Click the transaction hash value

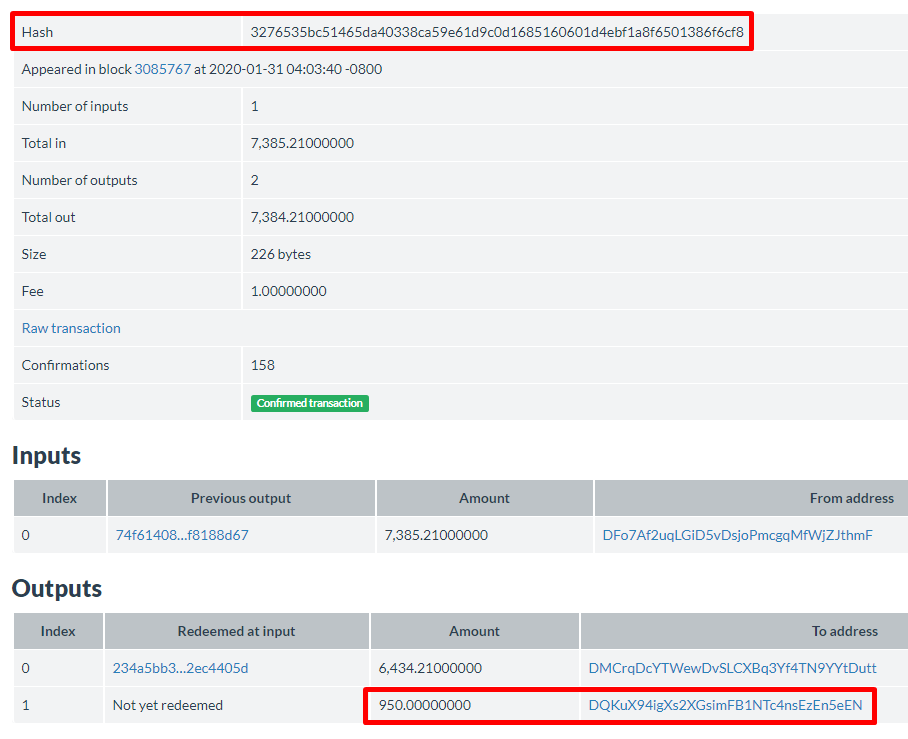(497, 32)
